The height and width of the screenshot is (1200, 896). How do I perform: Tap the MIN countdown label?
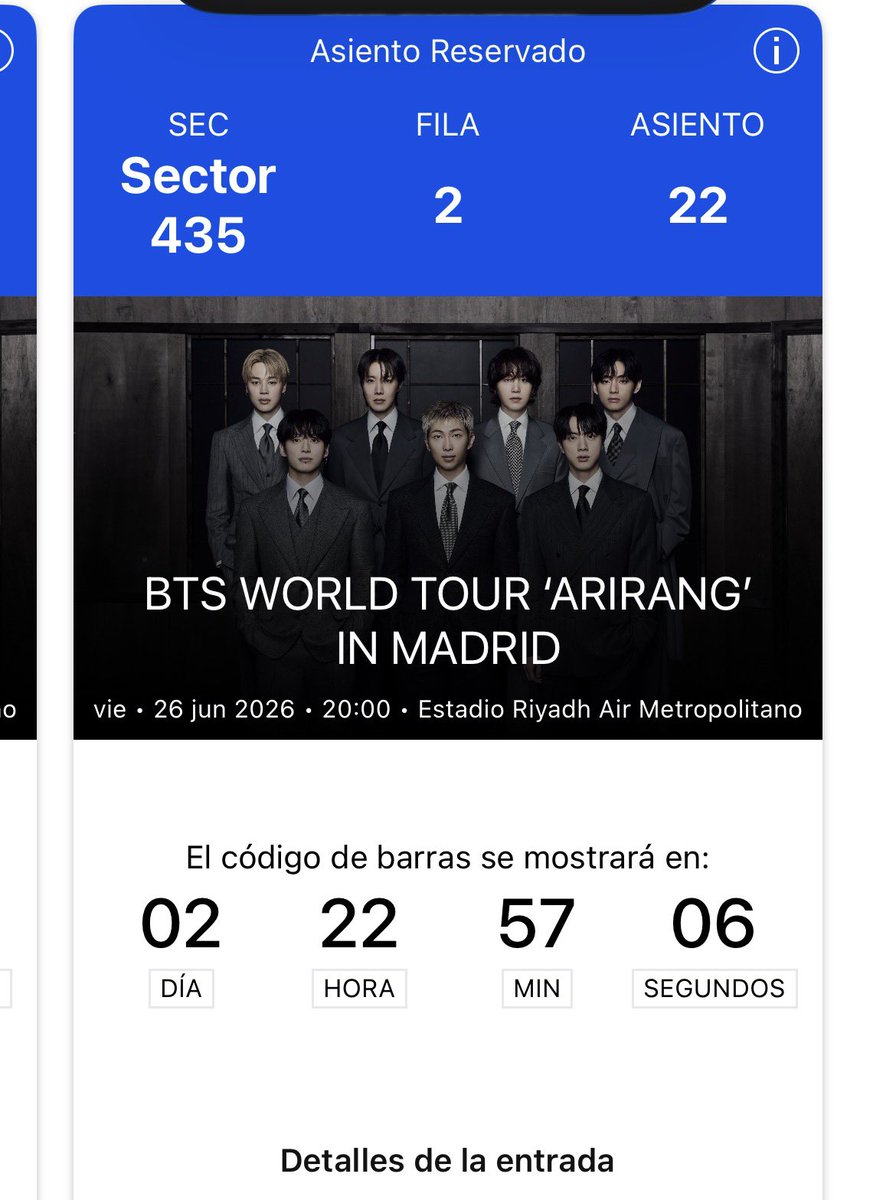coord(537,988)
